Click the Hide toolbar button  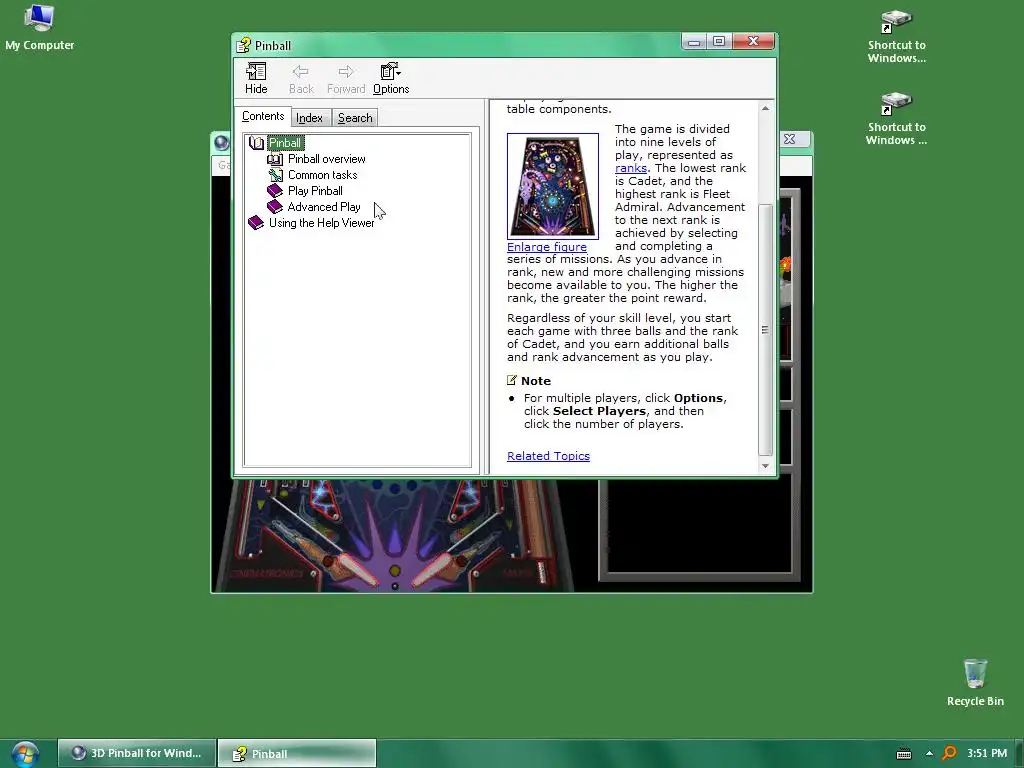(x=256, y=78)
